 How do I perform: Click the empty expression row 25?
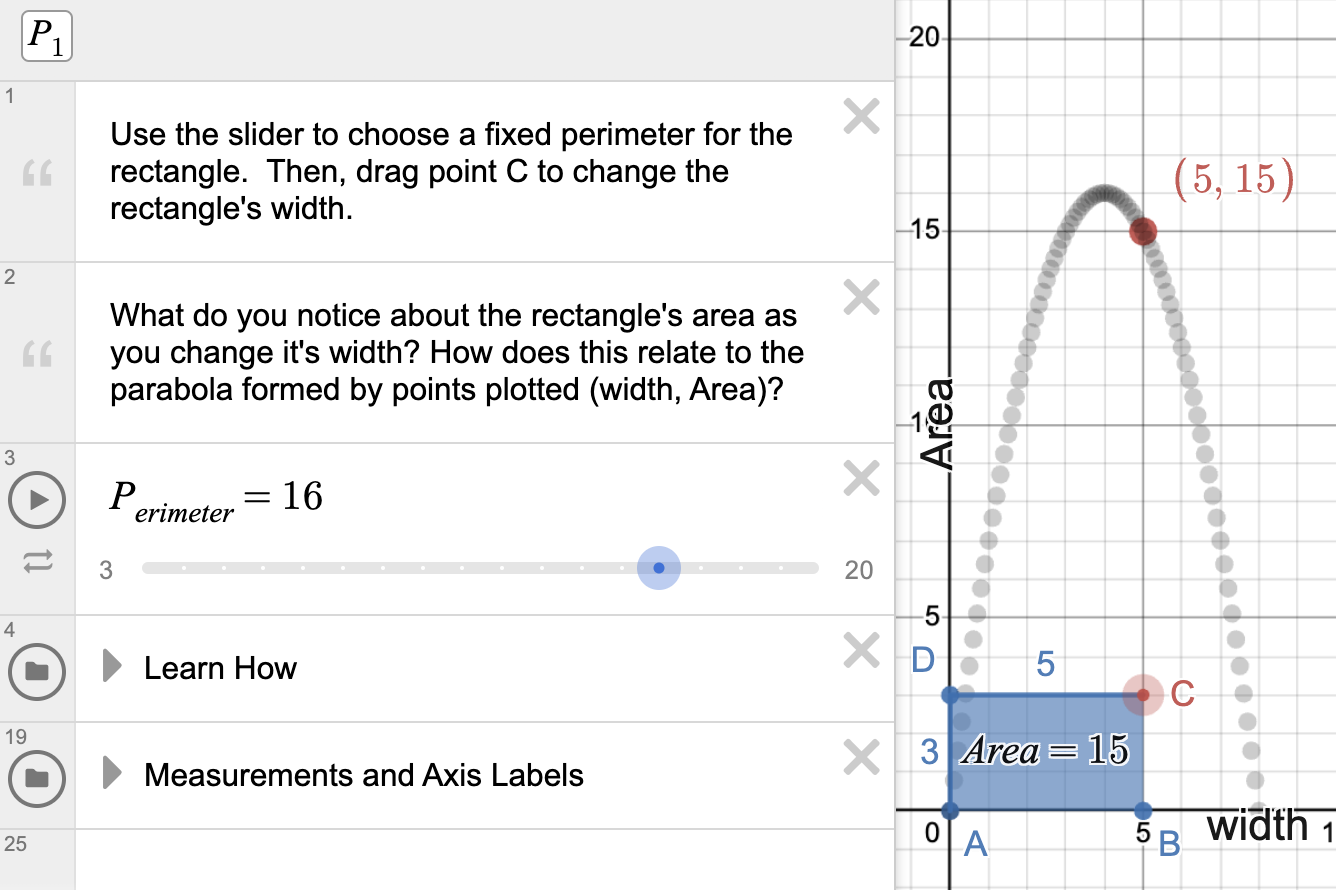point(480,858)
